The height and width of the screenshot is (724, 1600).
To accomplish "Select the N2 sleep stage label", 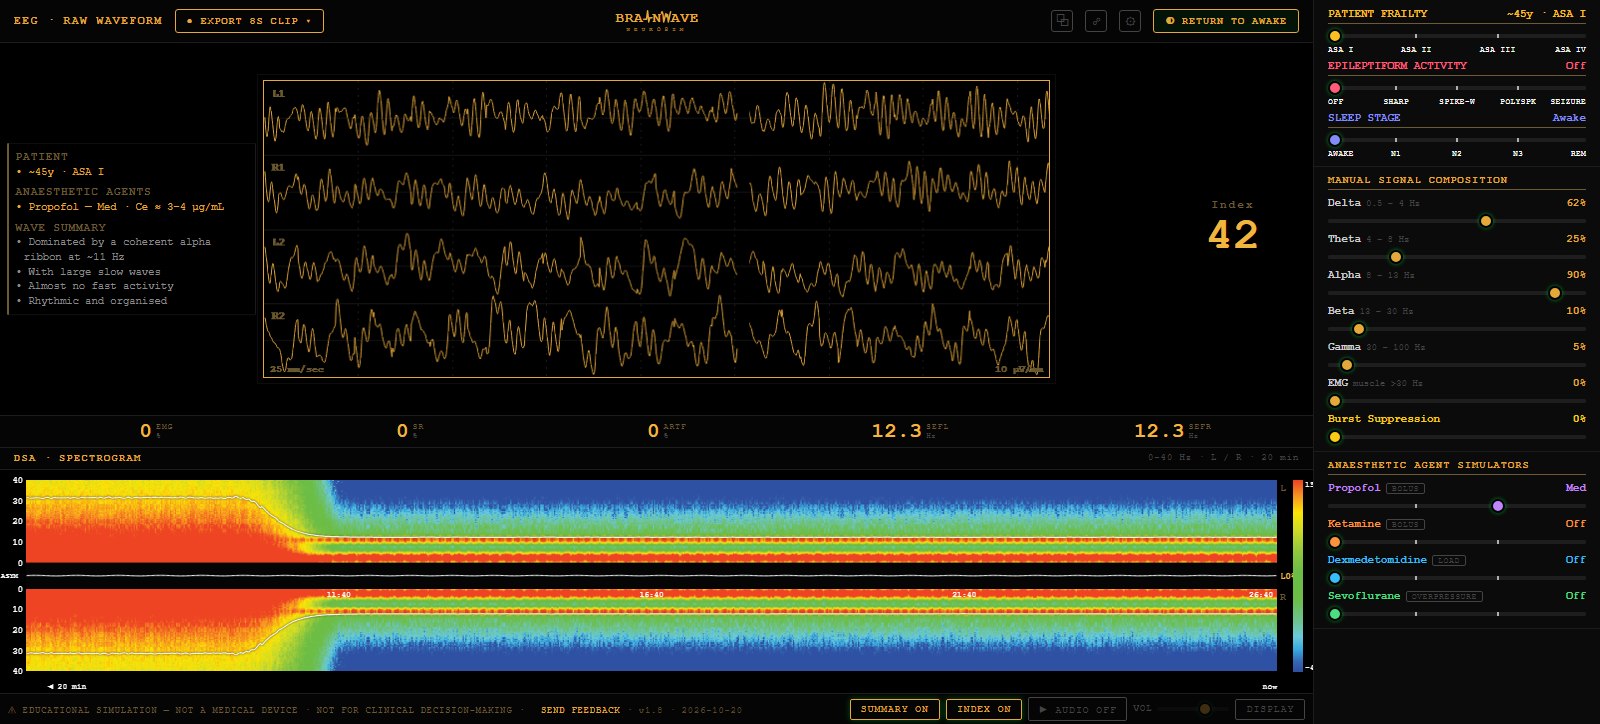I will pyautogui.click(x=1456, y=154).
